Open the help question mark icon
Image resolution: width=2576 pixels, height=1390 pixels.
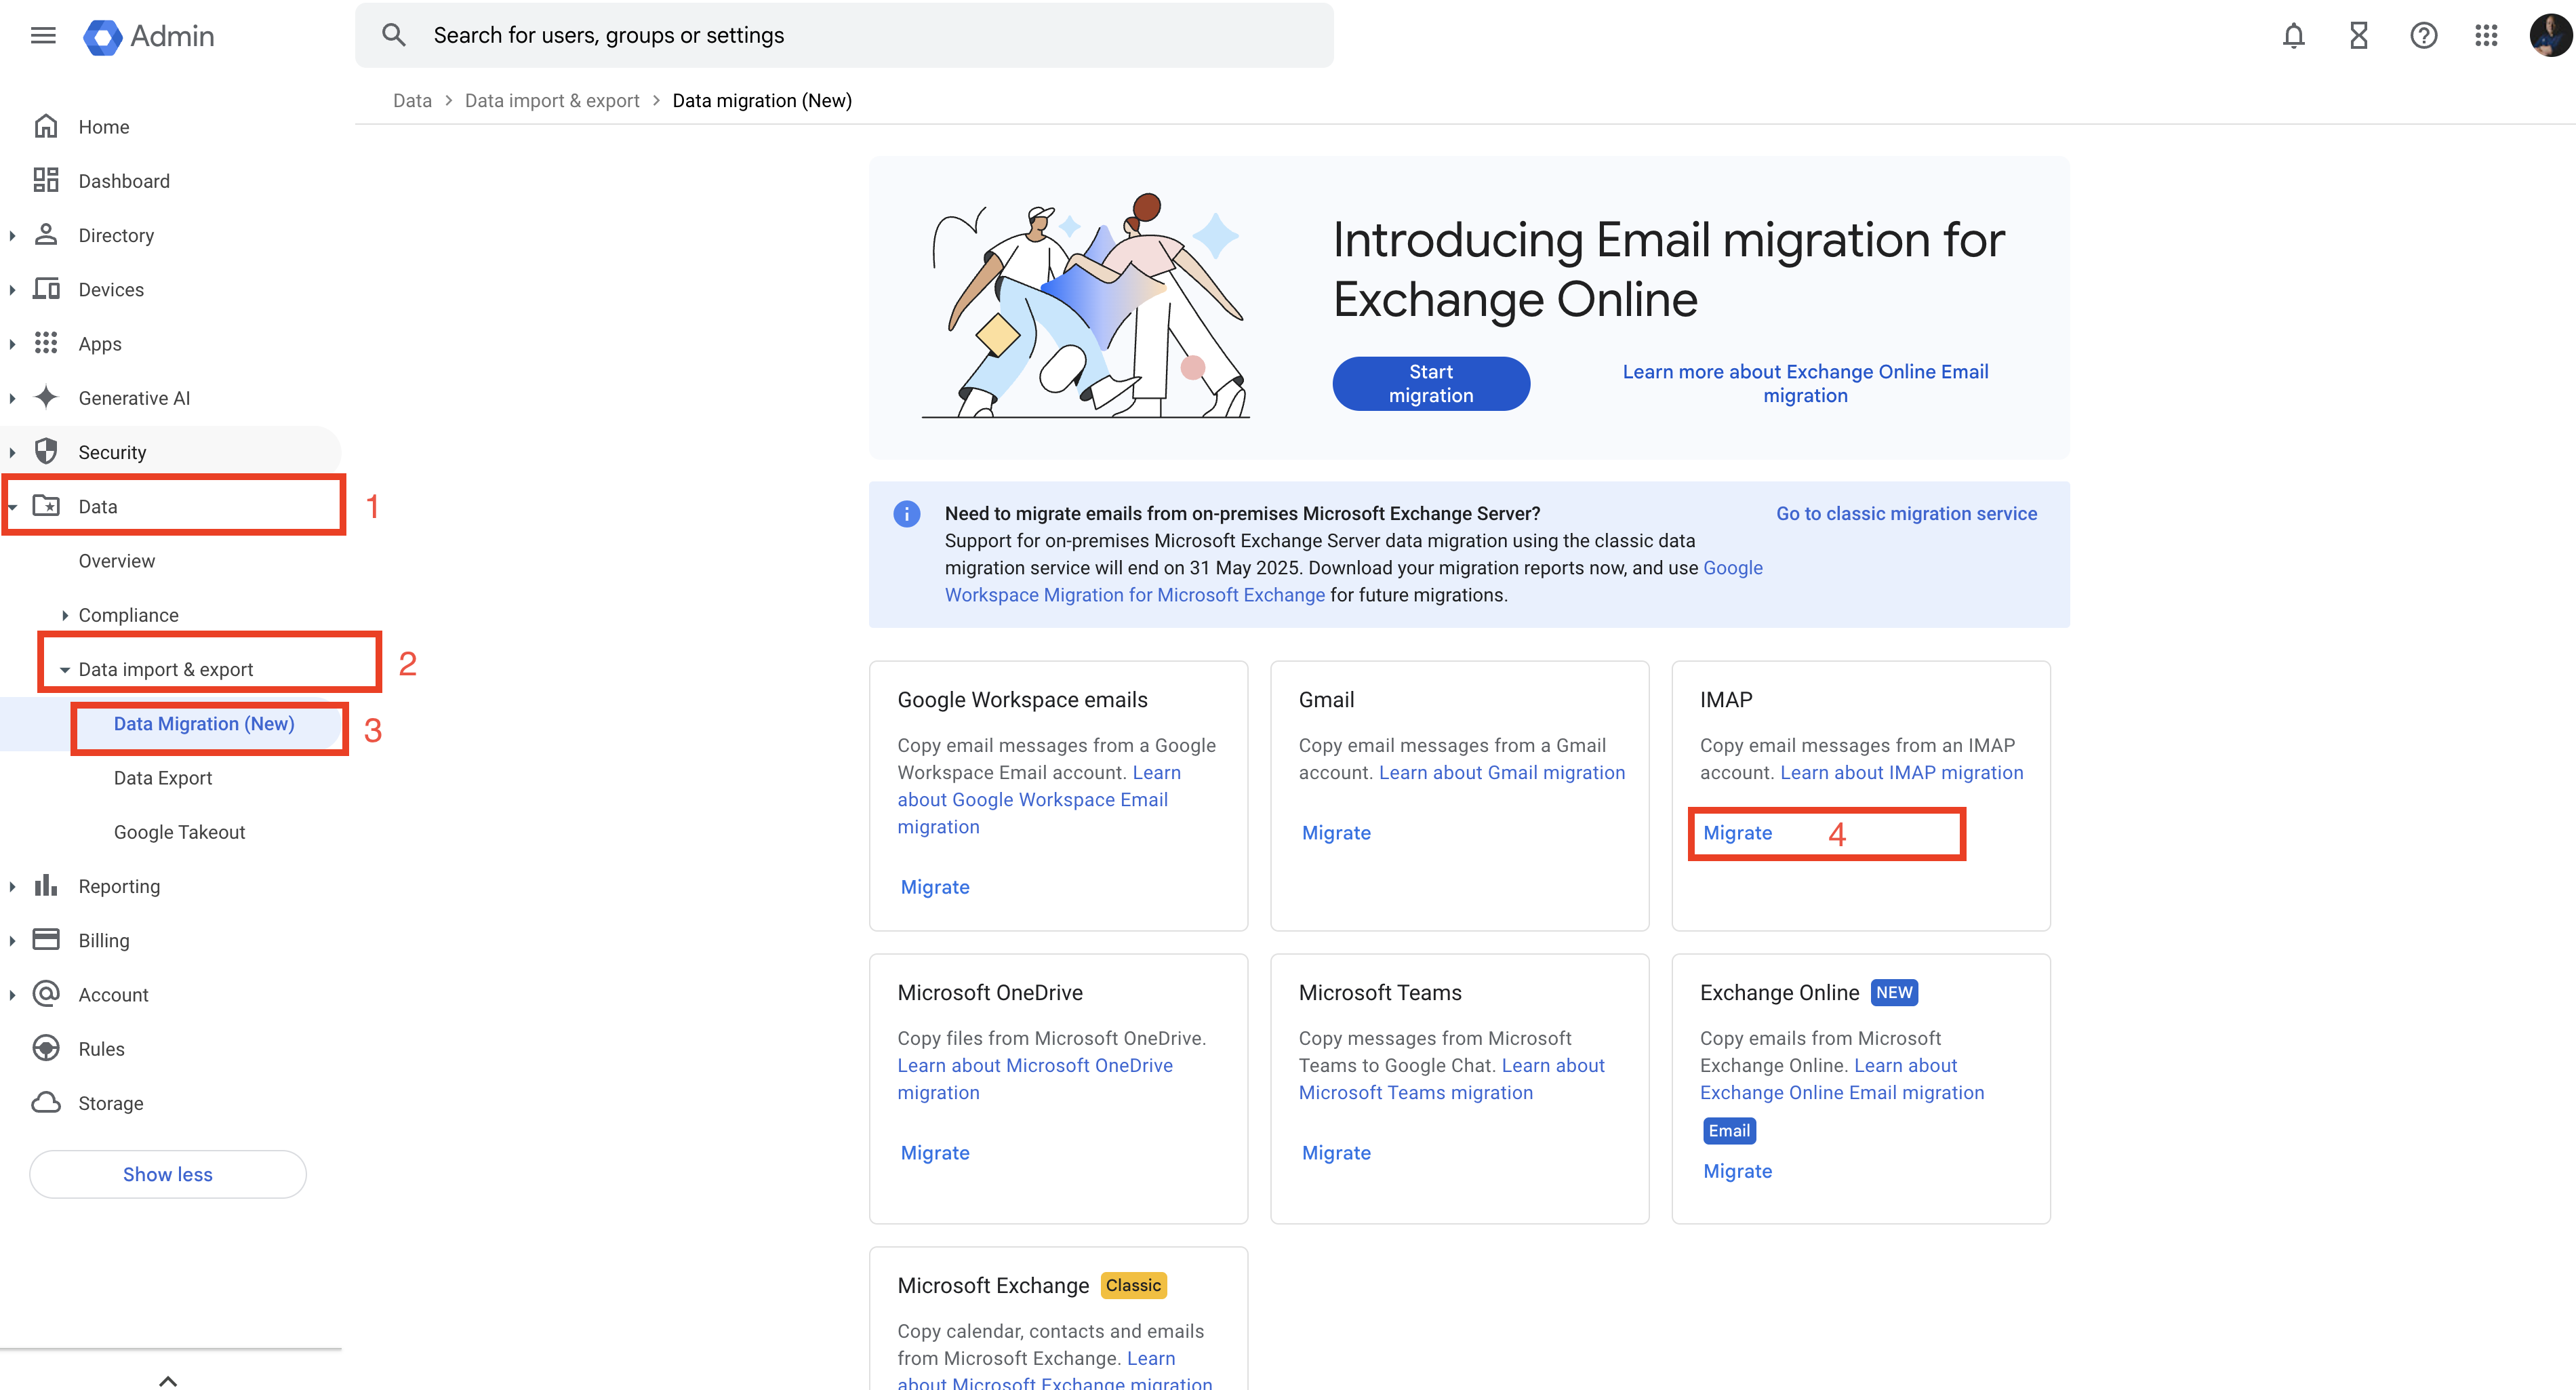pyautogui.click(x=2423, y=36)
